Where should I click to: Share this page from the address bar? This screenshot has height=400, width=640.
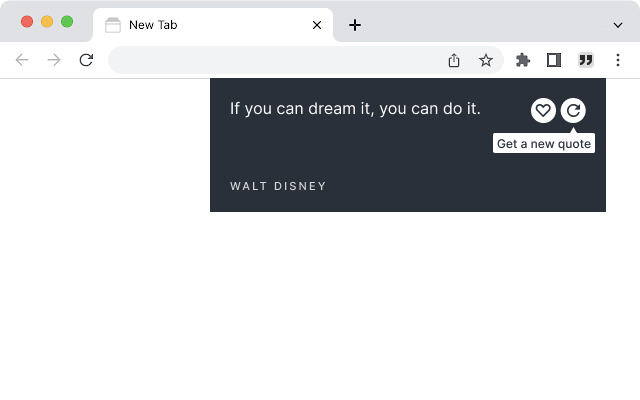tap(454, 60)
